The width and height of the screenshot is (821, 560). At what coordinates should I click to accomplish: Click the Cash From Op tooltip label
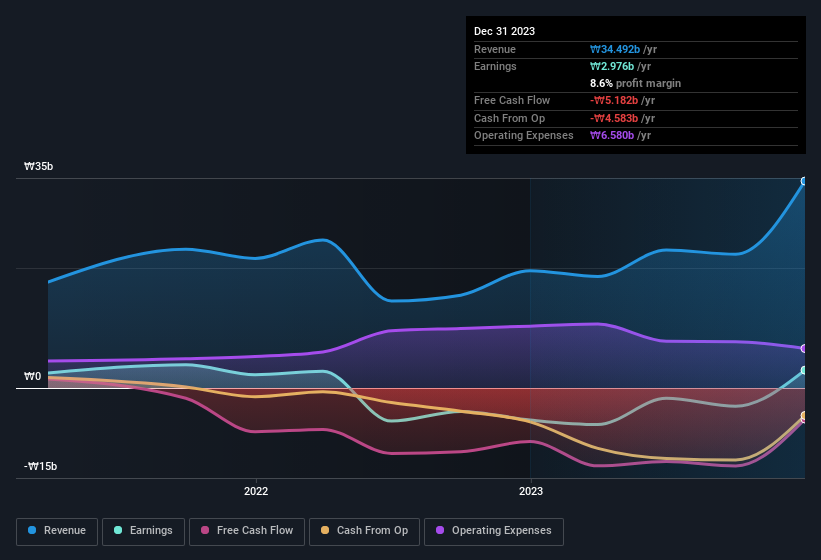point(509,118)
